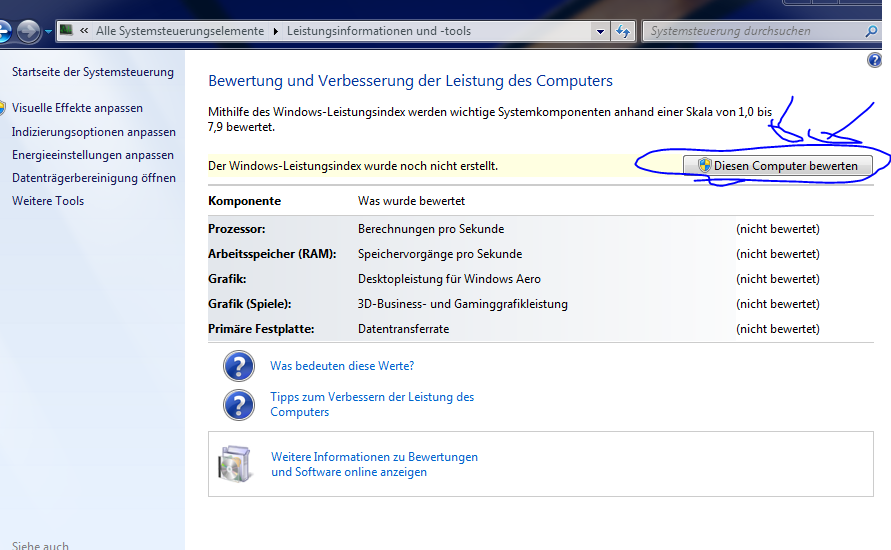The image size is (891, 550).
Task: Open Indizierungsoptionen anpassen
Action: [x=94, y=132]
